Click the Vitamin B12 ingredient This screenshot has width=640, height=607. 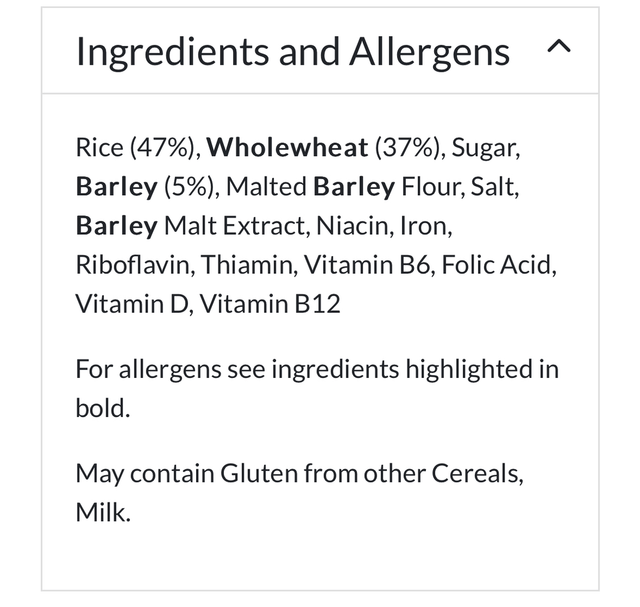pos(271,303)
